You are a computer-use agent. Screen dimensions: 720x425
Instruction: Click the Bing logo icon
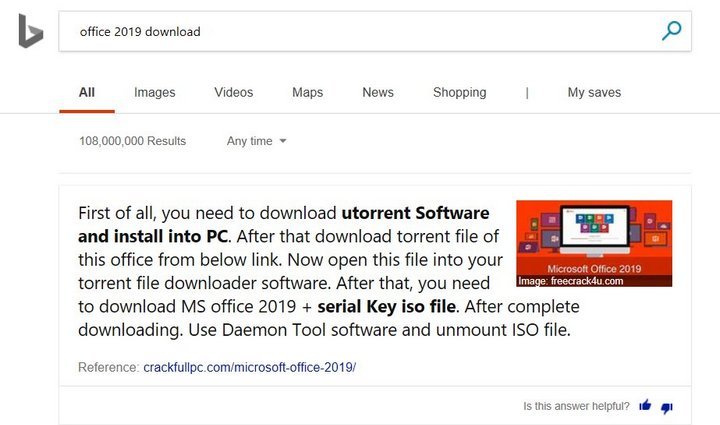tap(30, 31)
